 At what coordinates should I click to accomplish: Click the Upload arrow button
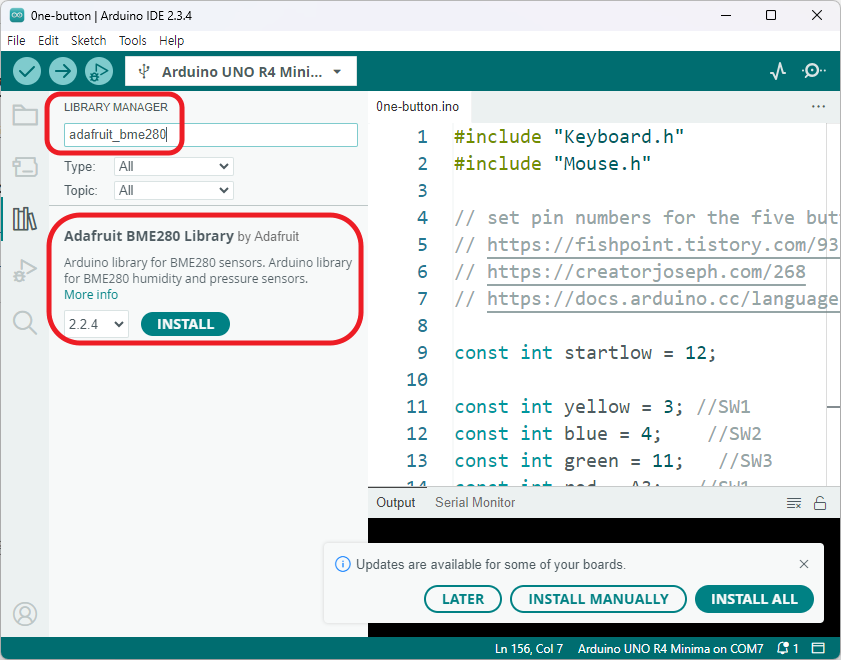[x=63, y=71]
